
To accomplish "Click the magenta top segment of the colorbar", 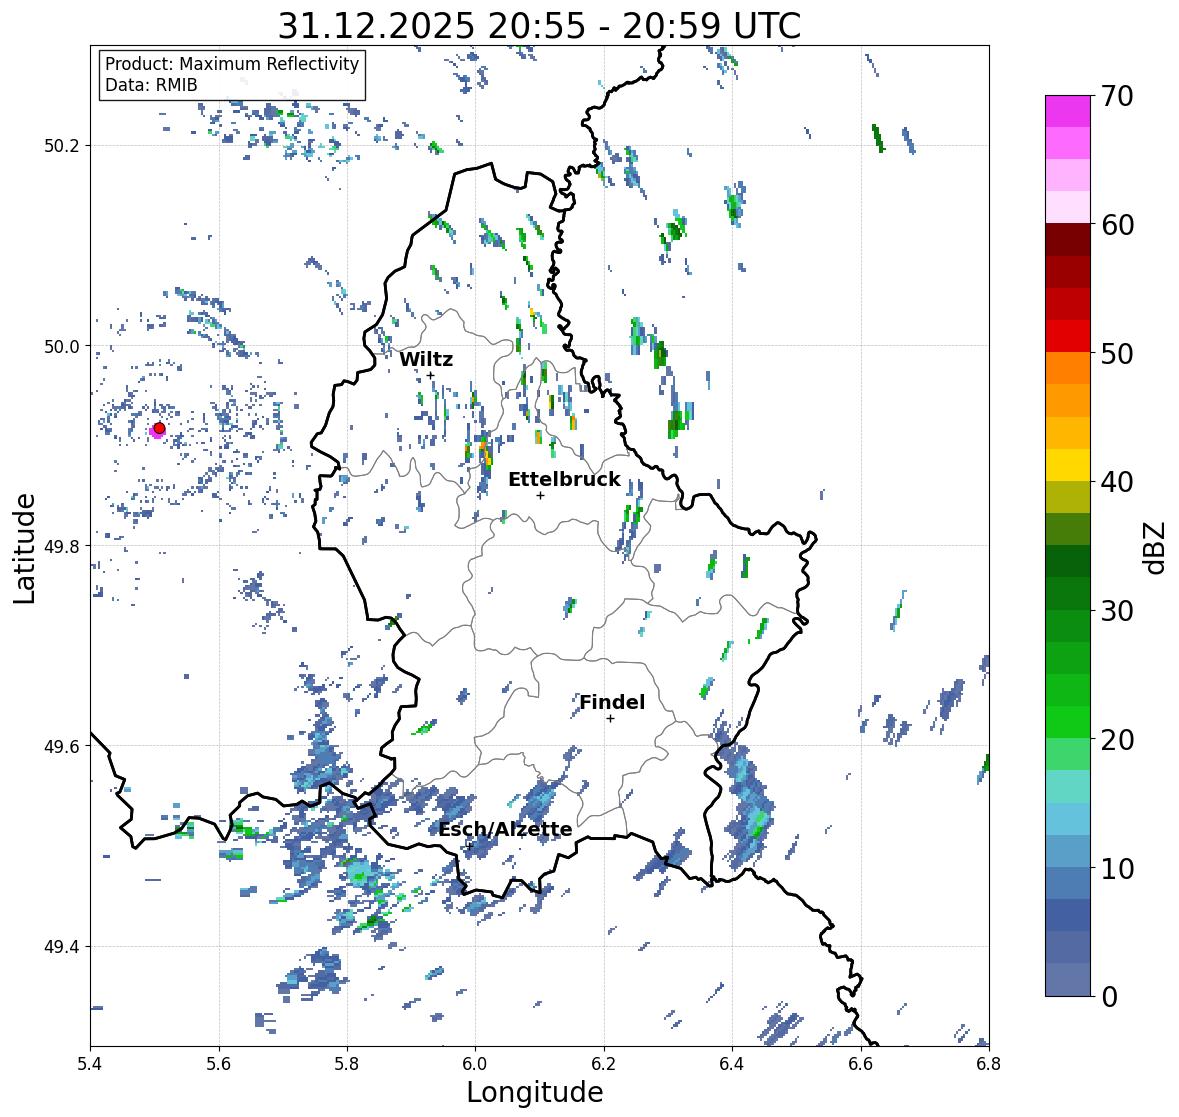I will (x=1068, y=111).
